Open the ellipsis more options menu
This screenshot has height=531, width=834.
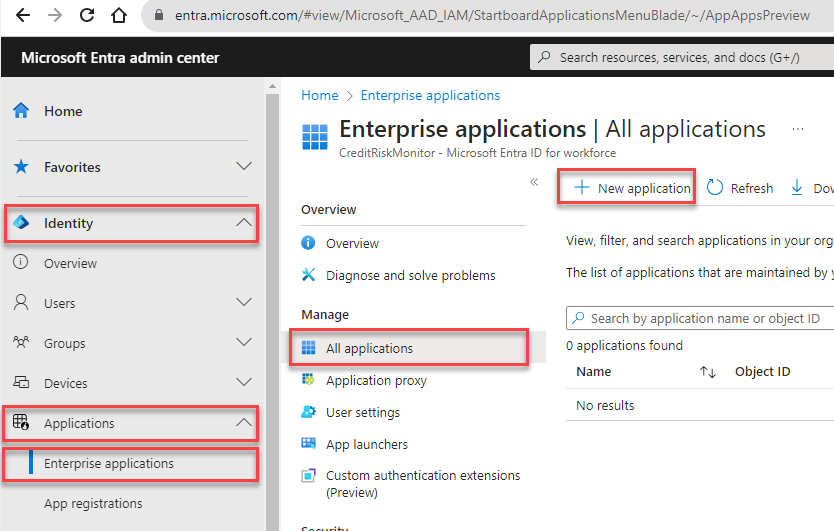[797, 129]
